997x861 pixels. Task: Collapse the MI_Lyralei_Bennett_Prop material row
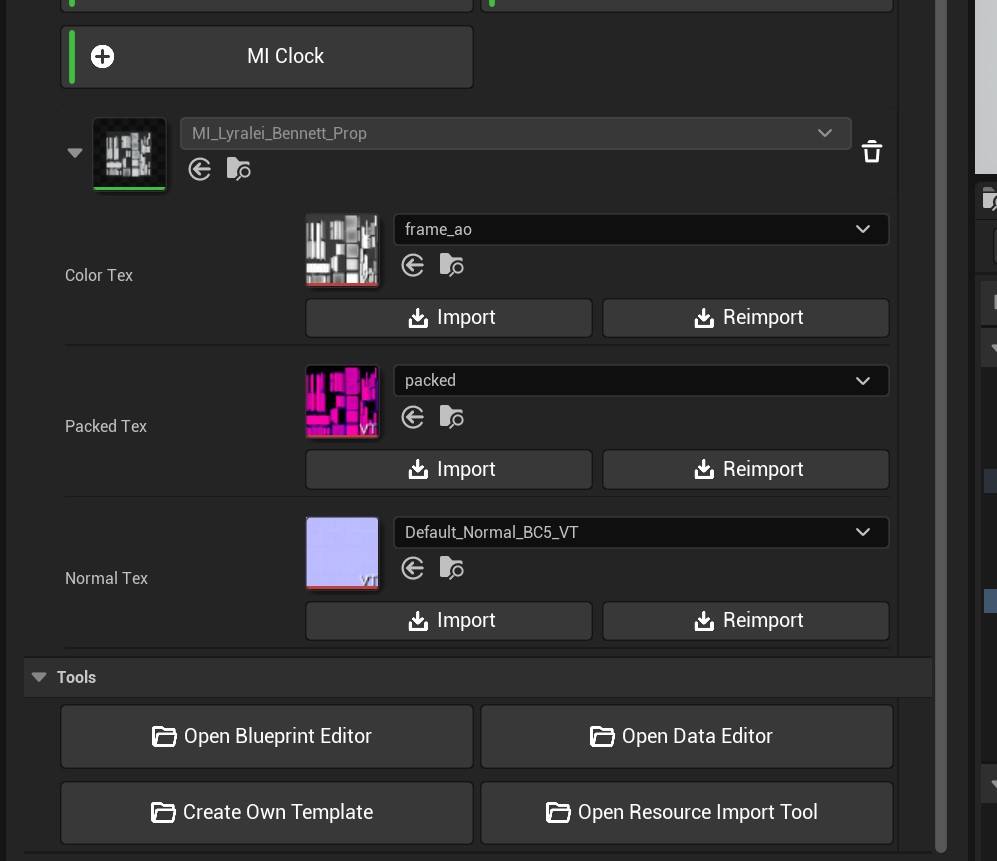click(x=74, y=153)
